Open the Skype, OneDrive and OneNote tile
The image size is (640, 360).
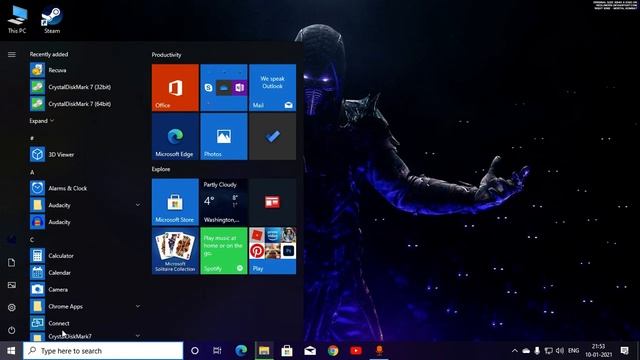click(224, 87)
